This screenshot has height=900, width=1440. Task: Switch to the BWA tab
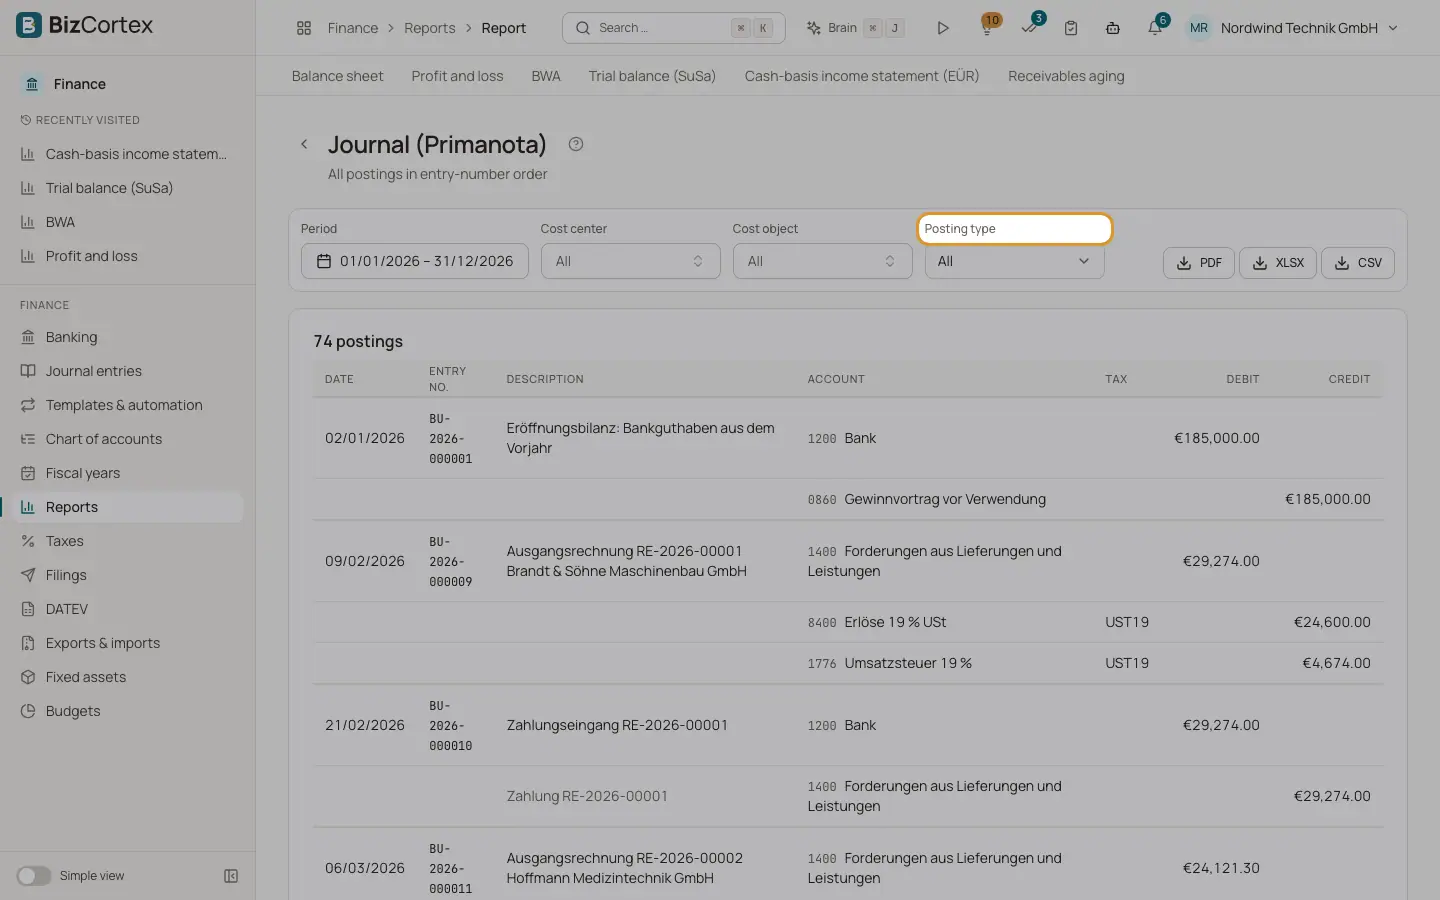click(546, 76)
